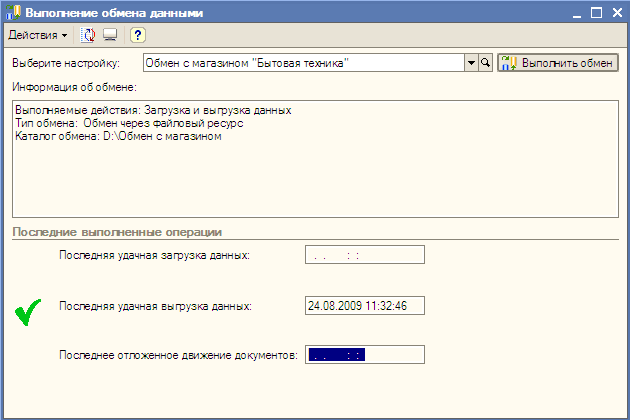The height and width of the screenshot is (420, 630).
Task: Open the Действия menu
Action: click(37, 35)
